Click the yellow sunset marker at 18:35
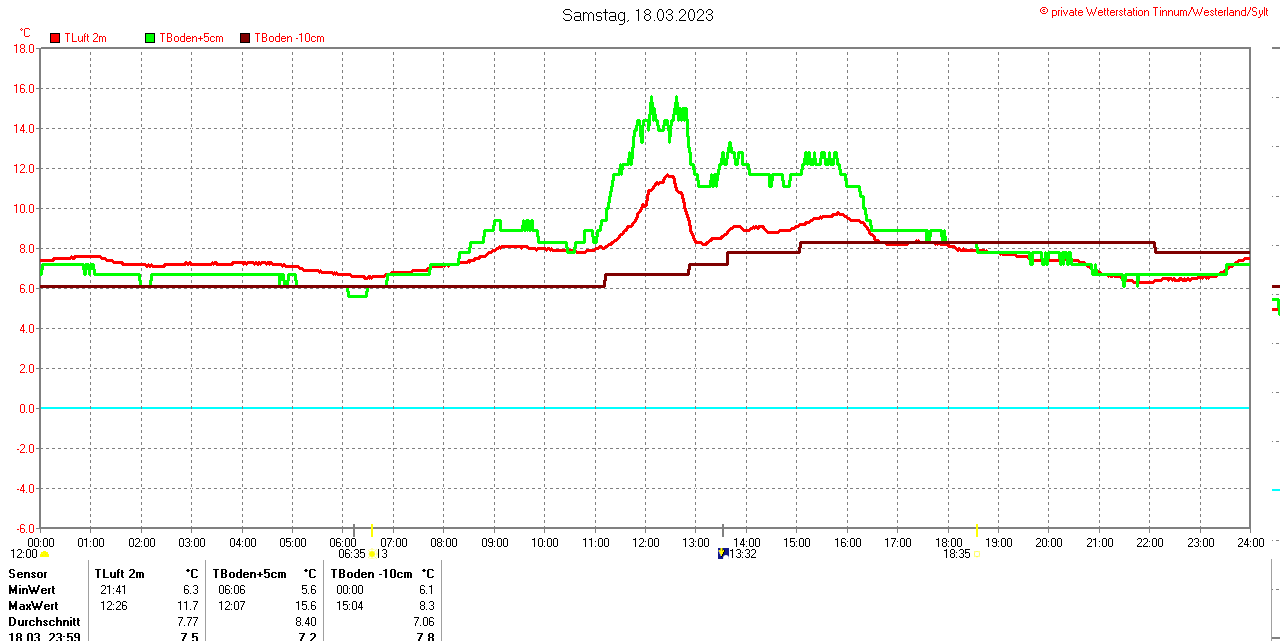The image size is (1280, 641). (975, 553)
